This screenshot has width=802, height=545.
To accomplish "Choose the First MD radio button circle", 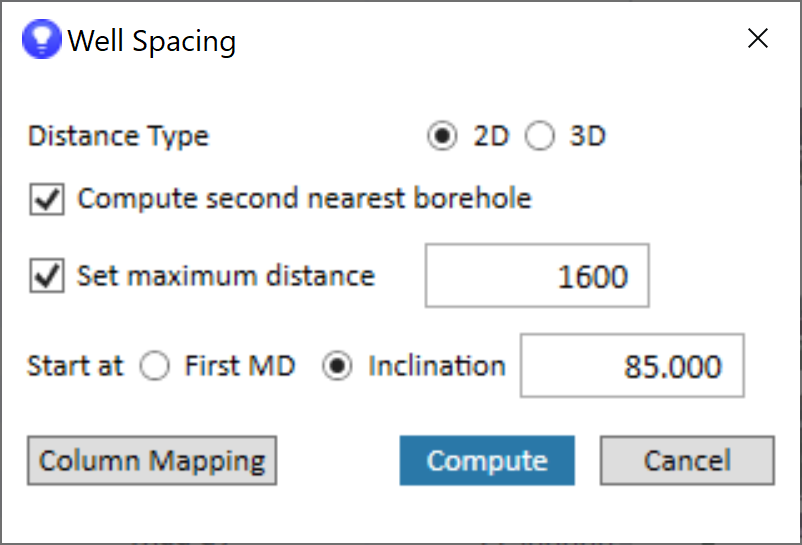I will [155, 366].
